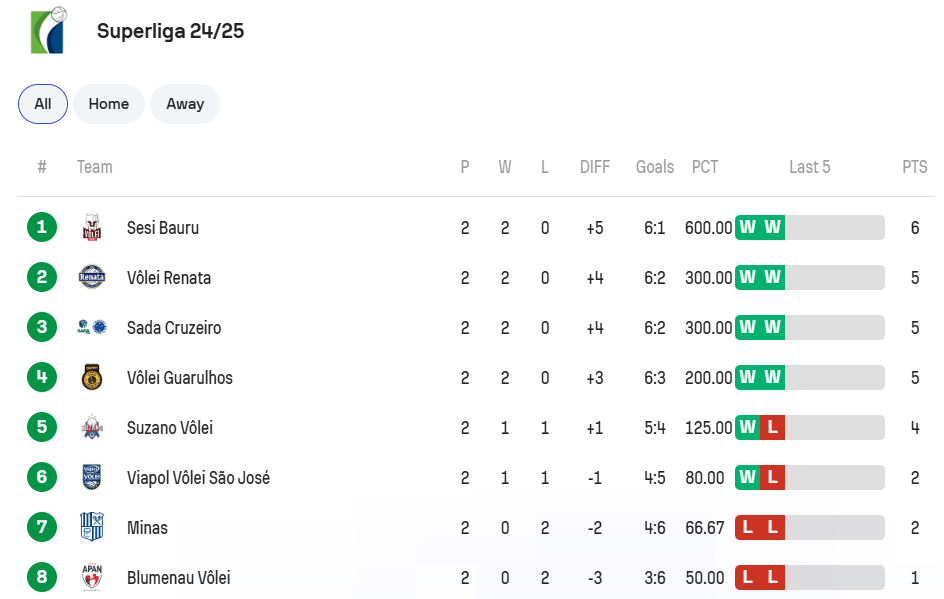Open the Sesi Bauru team name link
944x599 pixels.
pyautogui.click(x=163, y=228)
